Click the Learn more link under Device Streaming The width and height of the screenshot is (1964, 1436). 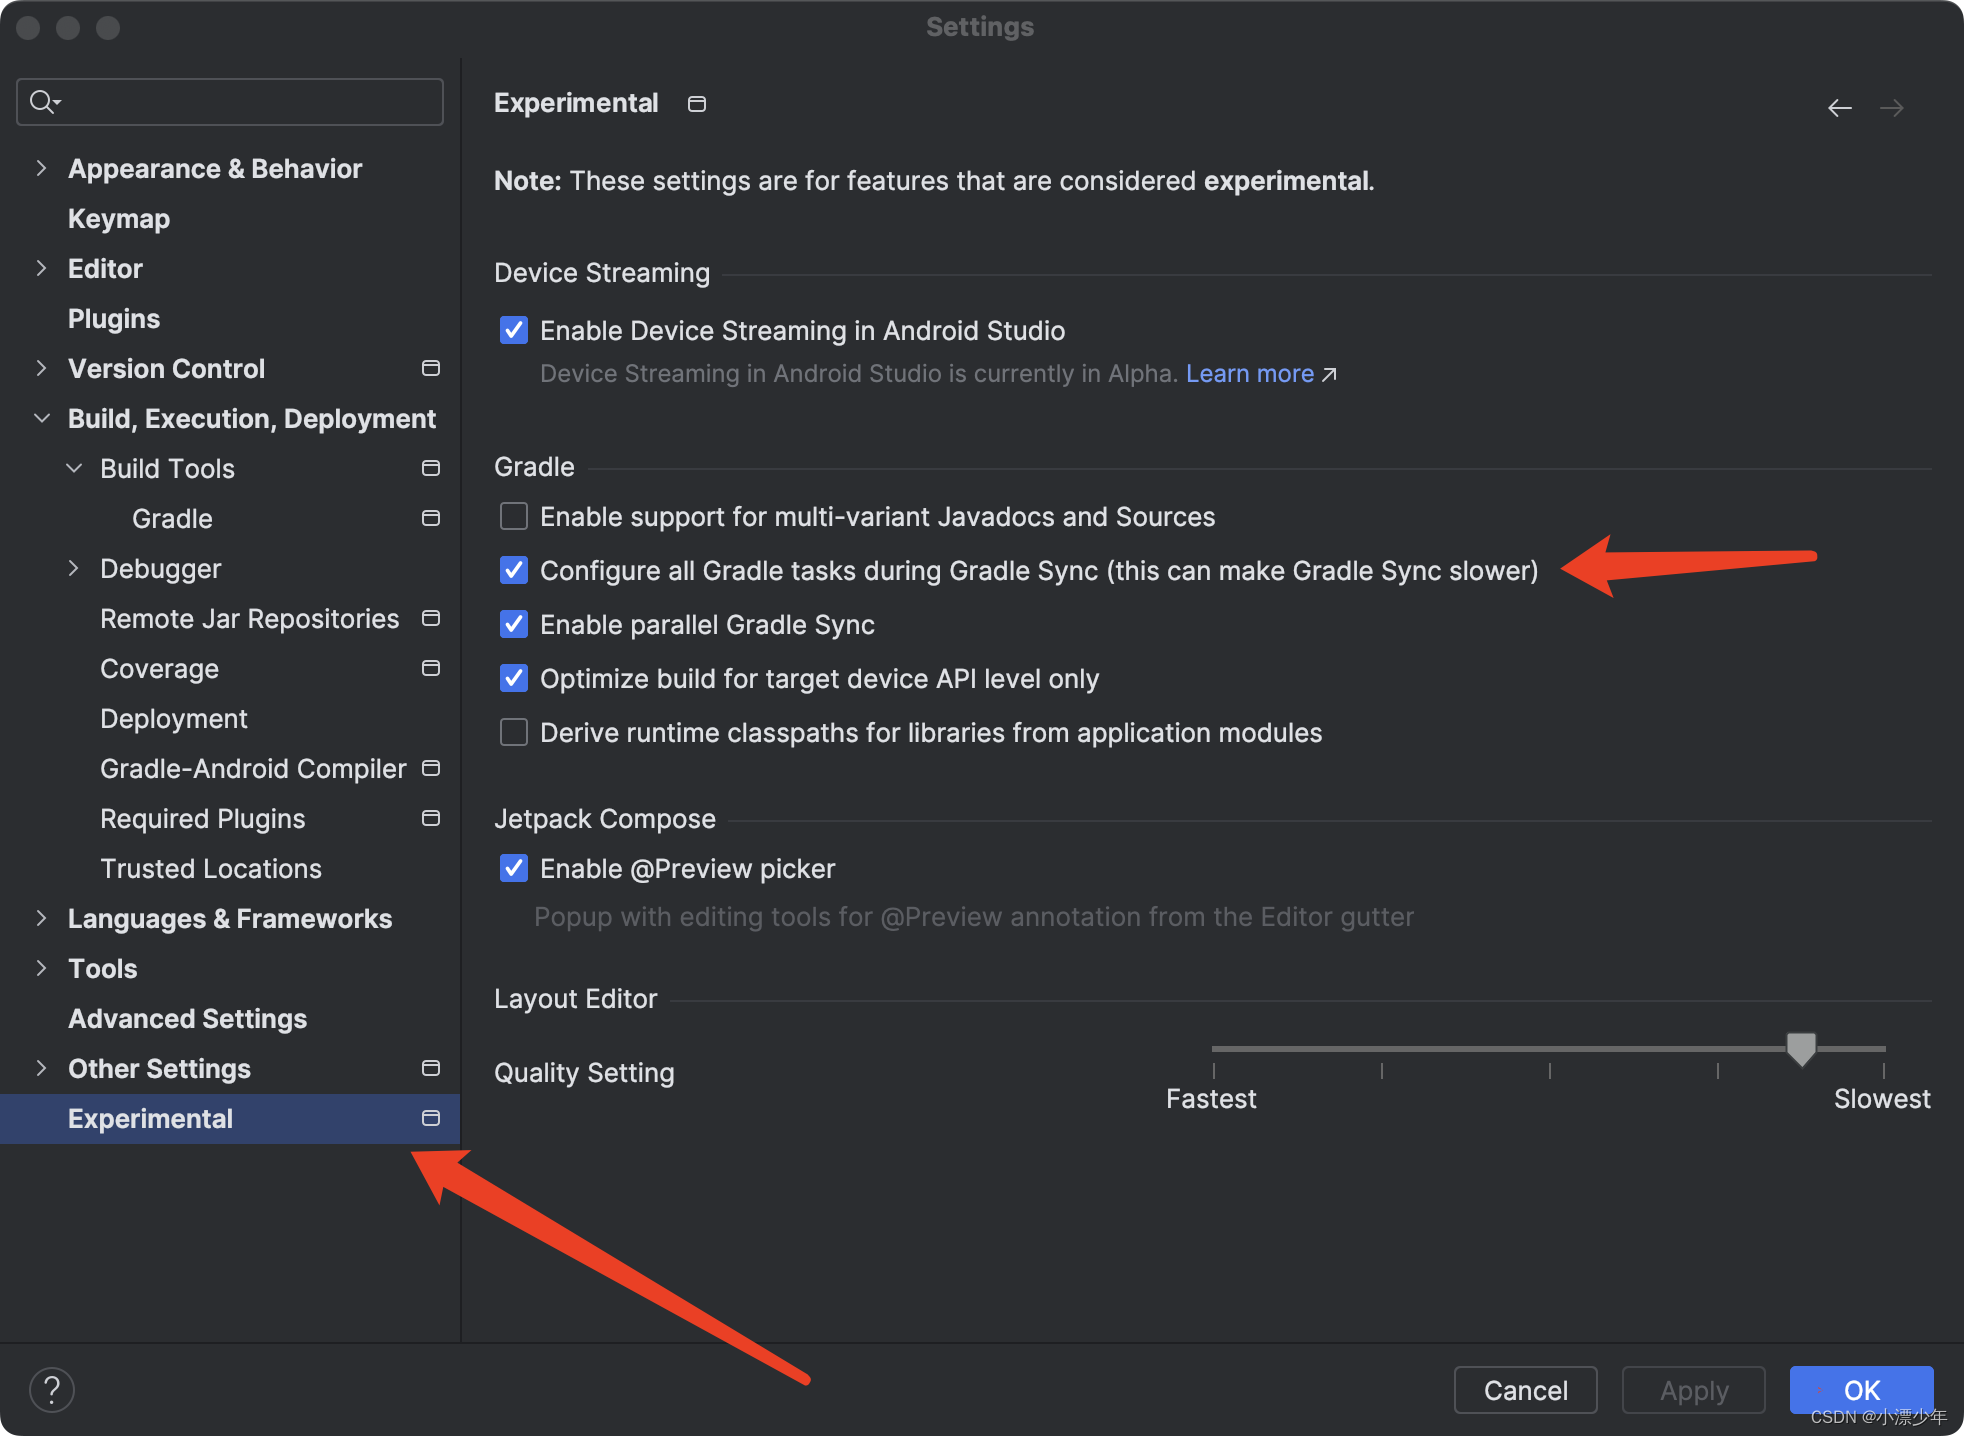tap(1249, 373)
